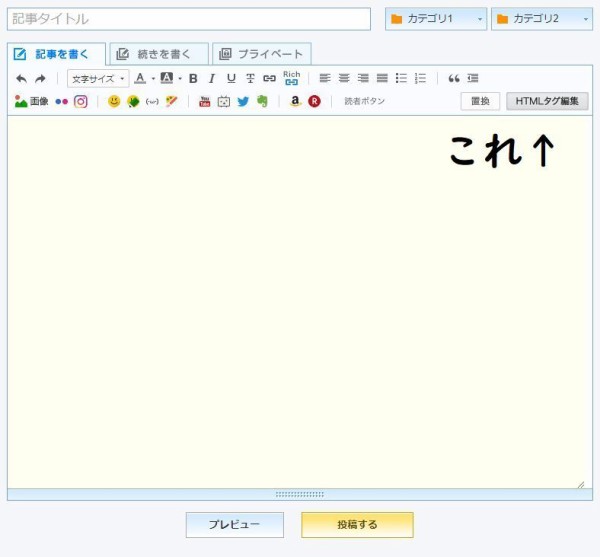600x557 pixels.
Task: Switch to the 続きを書く tab
Action: [159, 54]
